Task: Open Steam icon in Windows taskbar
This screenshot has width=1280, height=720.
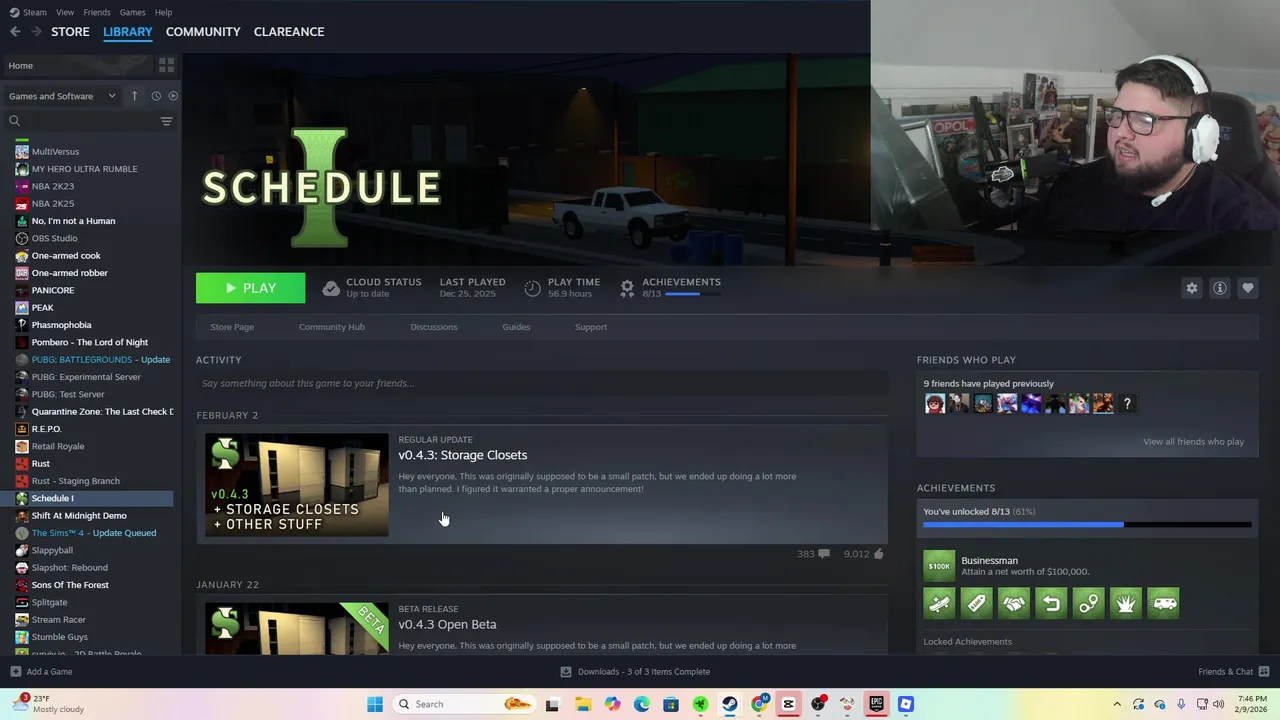Action: tap(730, 704)
